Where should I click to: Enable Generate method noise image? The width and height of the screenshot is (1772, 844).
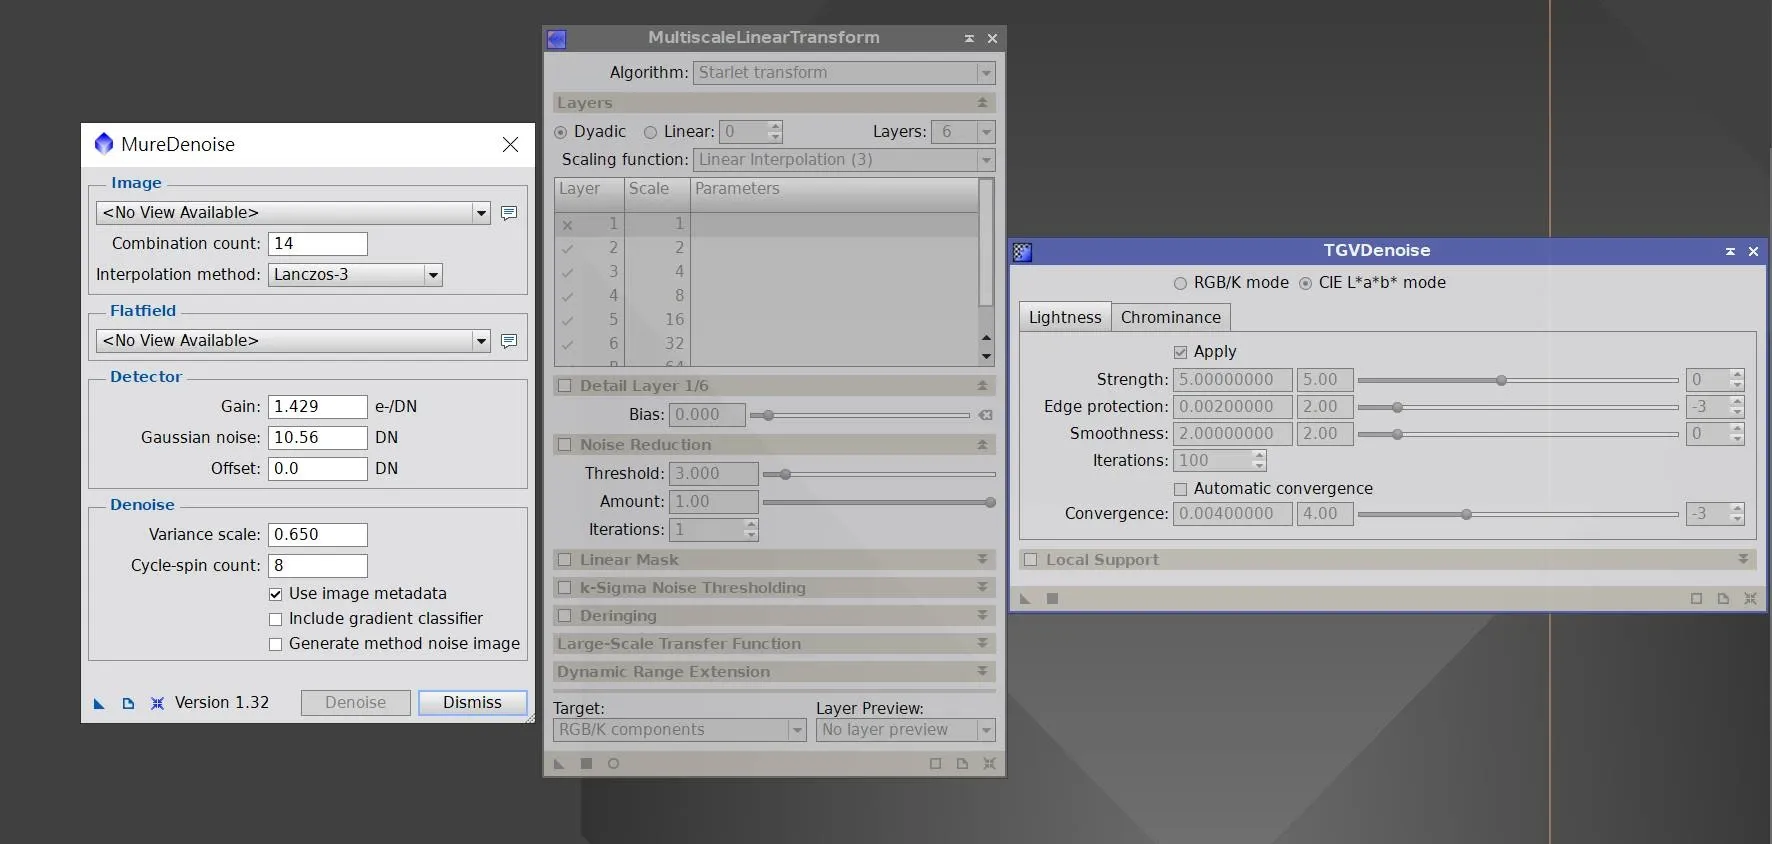[276, 645]
